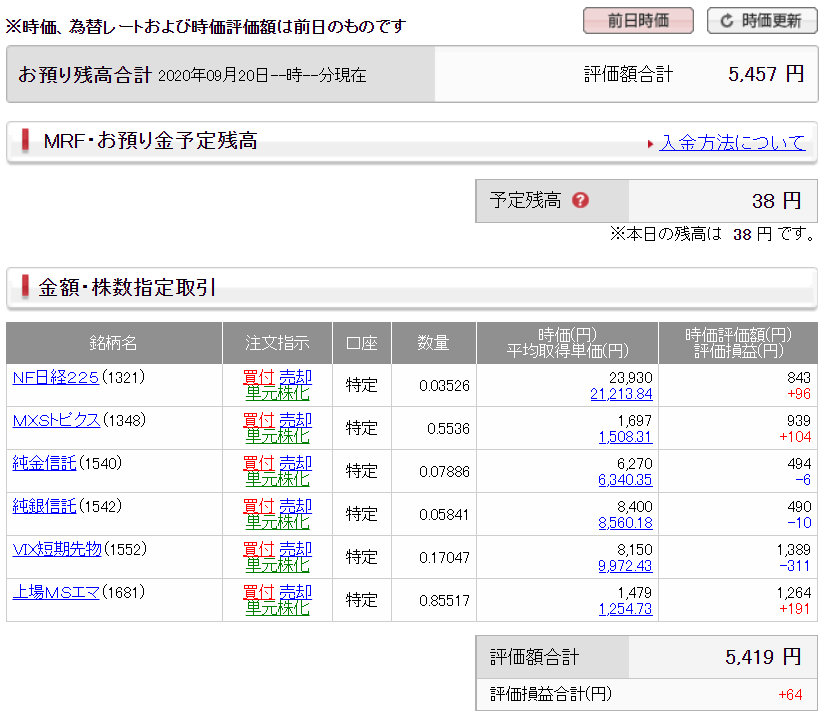Open average cost 21,213.84 link
824x719 pixels.
pos(621,394)
